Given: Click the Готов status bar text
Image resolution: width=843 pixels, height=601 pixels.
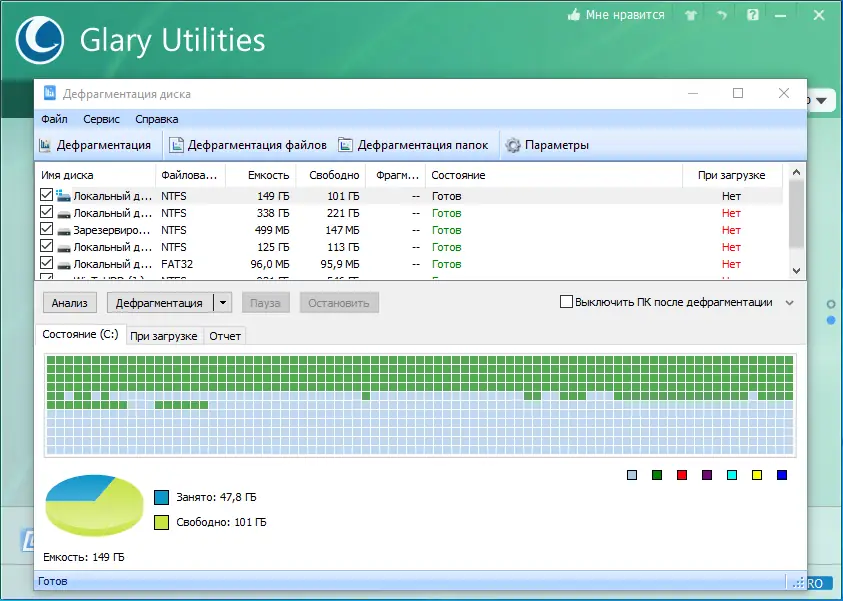Looking at the screenshot, I should click(53, 581).
